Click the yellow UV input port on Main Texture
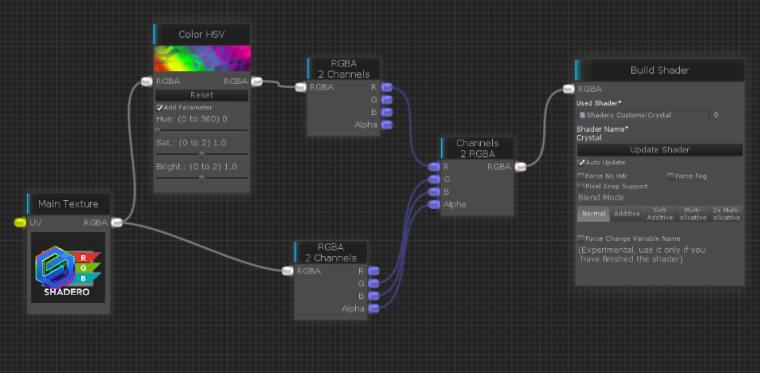Image resolution: width=760 pixels, height=373 pixels. (20, 222)
